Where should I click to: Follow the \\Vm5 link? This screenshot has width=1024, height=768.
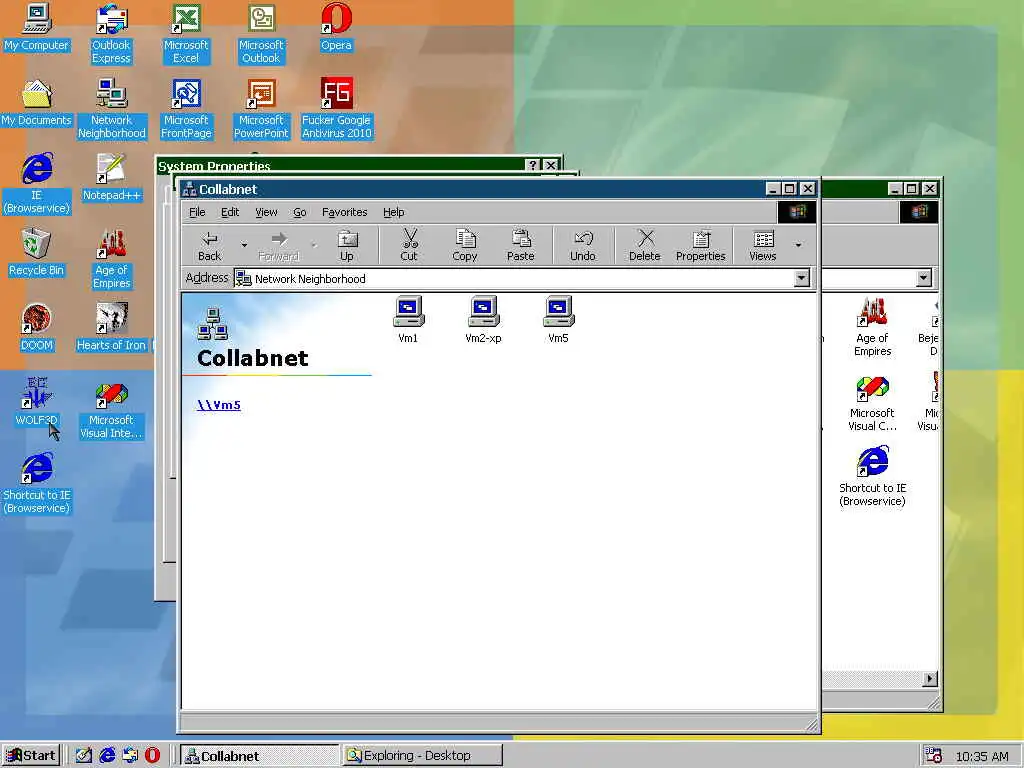click(219, 405)
